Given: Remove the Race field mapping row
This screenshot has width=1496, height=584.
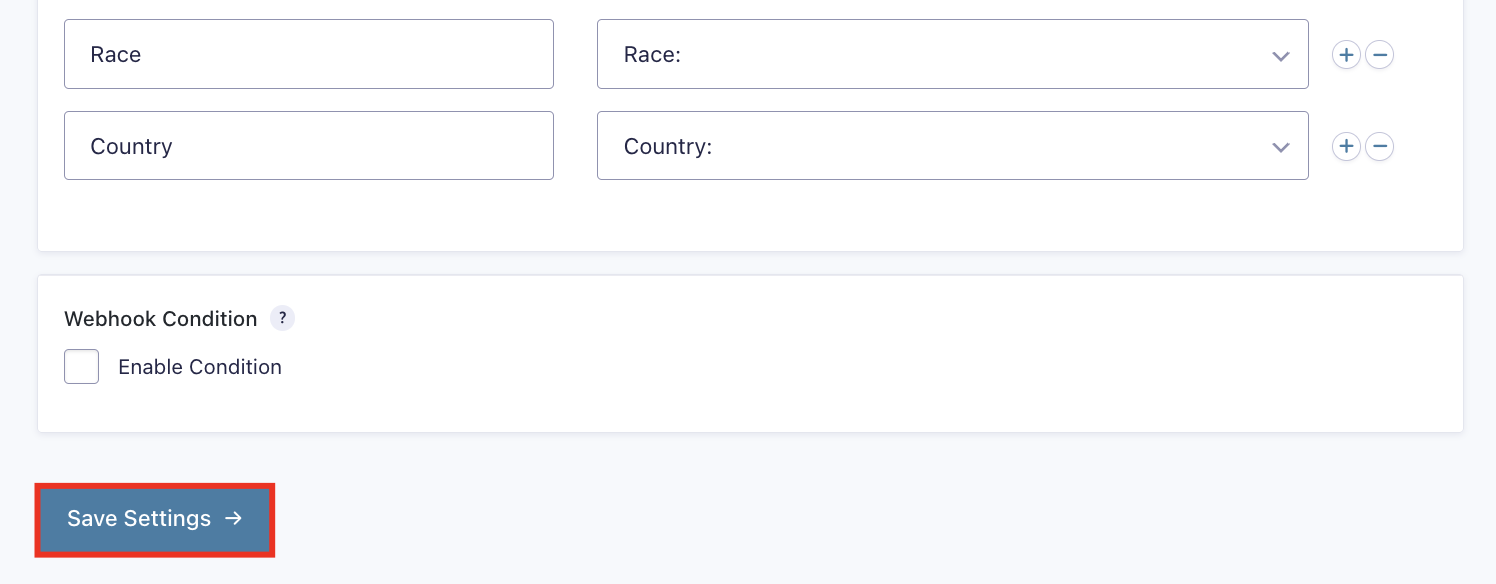Looking at the screenshot, I should (x=1379, y=55).
